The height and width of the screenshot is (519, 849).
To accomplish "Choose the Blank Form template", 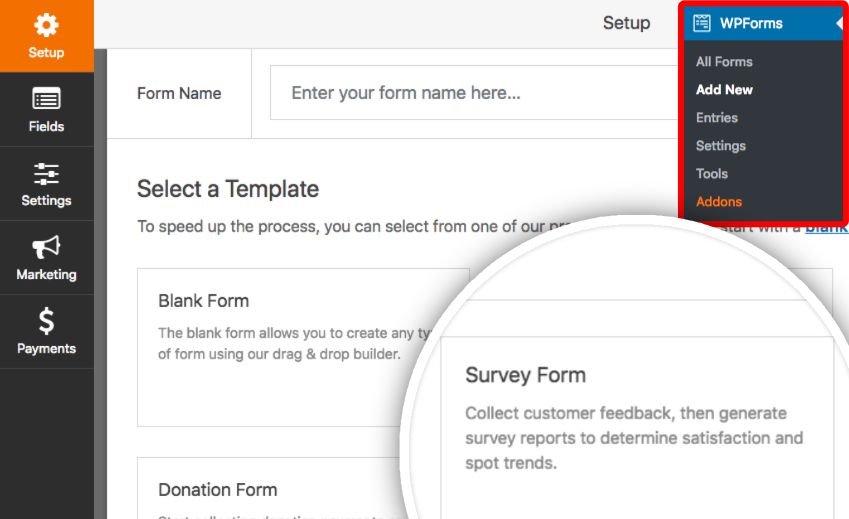I will click(303, 347).
